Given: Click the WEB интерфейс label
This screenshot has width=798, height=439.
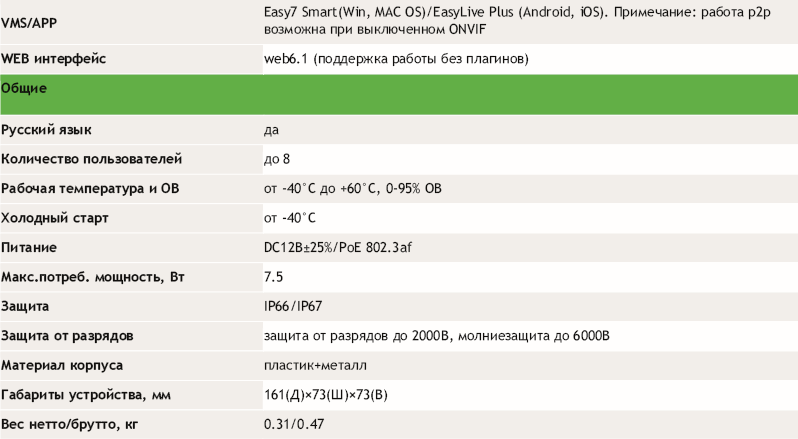Looking at the screenshot, I should coord(54,60).
